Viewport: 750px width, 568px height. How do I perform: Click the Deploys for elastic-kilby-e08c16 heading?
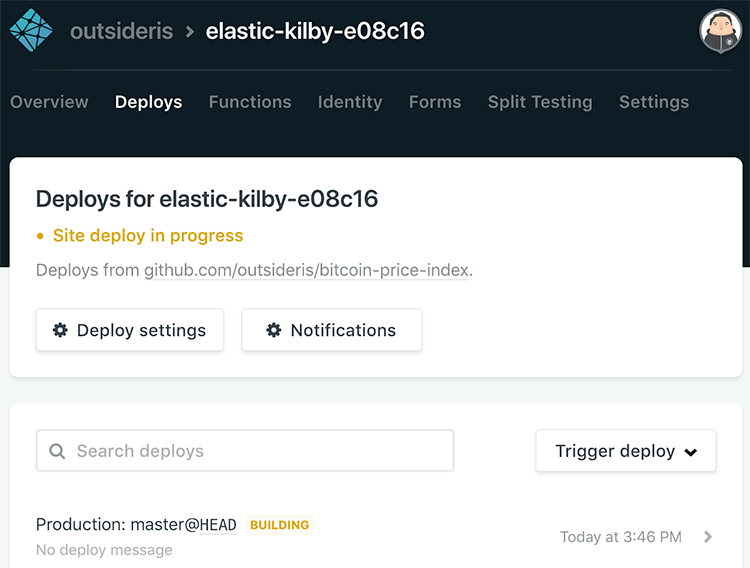click(x=207, y=199)
